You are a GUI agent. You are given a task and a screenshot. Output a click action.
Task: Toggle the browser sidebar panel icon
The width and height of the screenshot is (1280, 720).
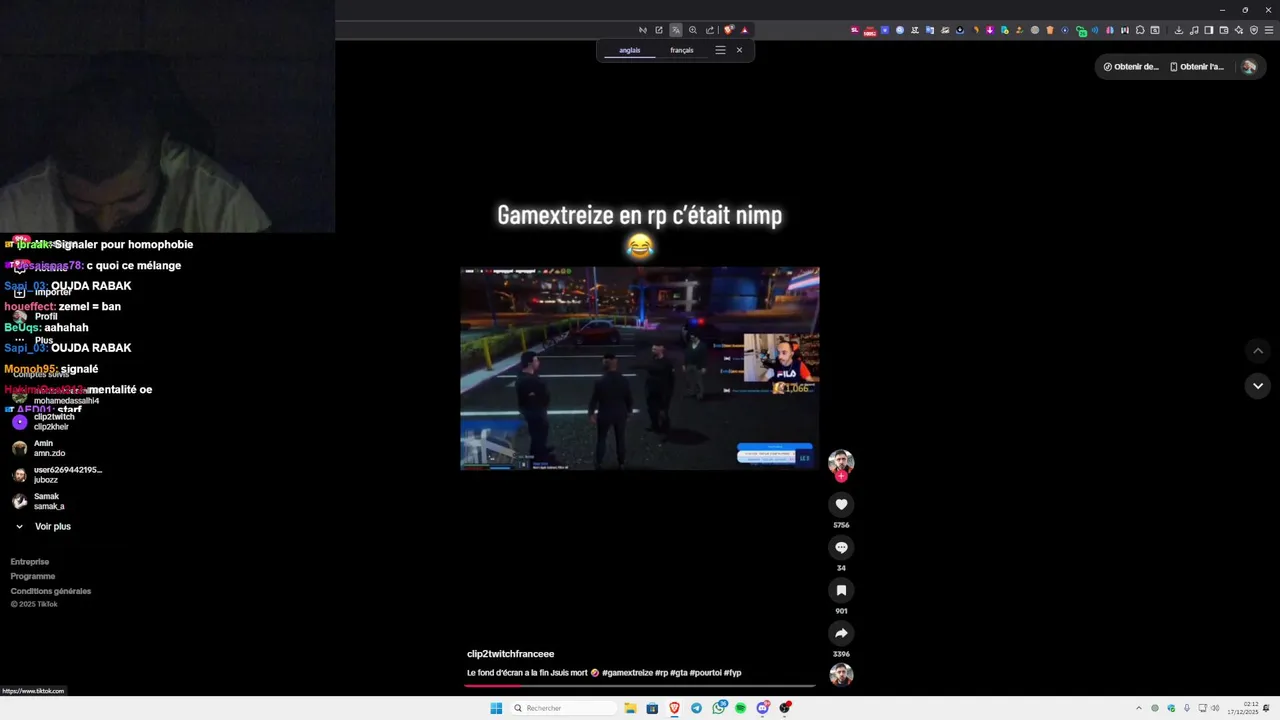[1209, 30]
